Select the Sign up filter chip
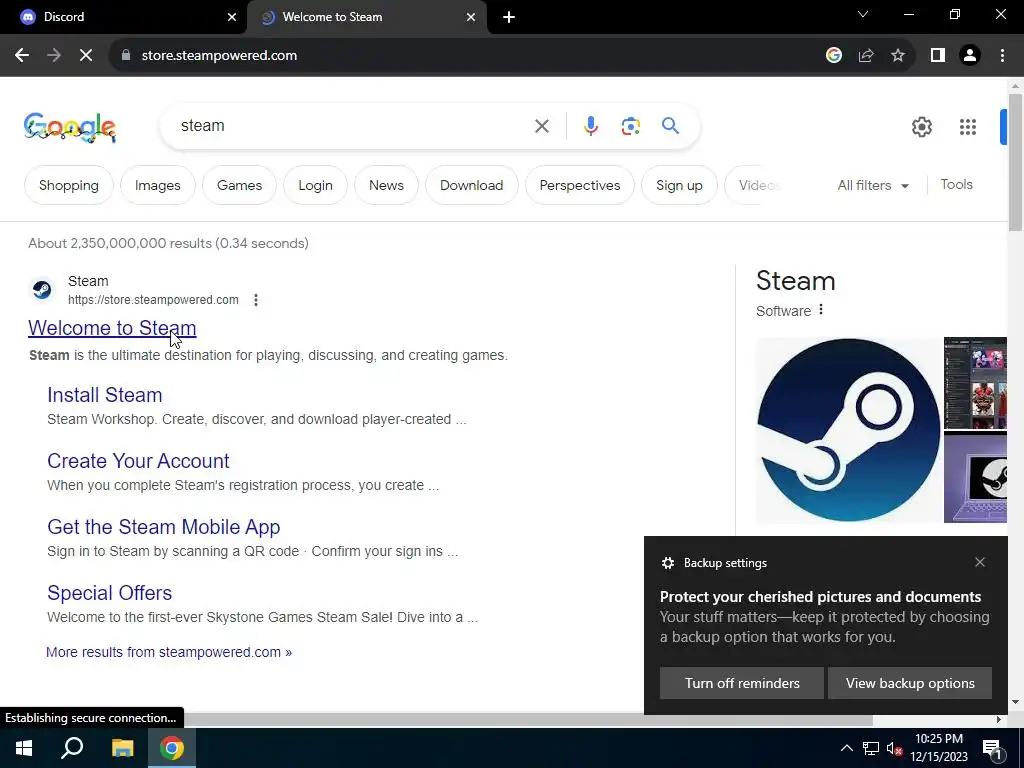The height and width of the screenshot is (768, 1024). pyautogui.click(x=679, y=185)
